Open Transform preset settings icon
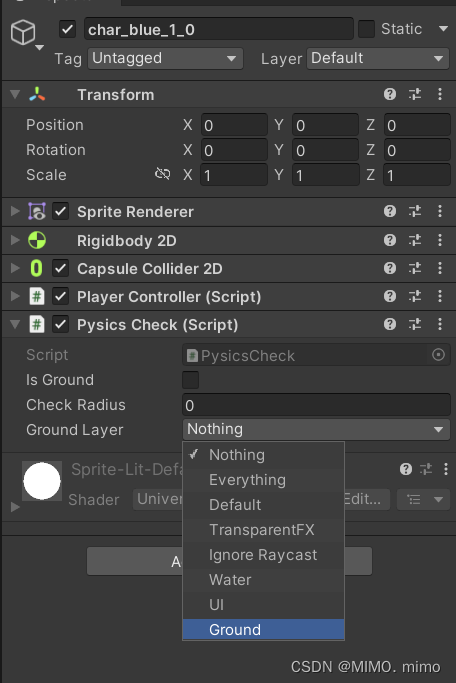The image size is (456, 683). [x=415, y=94]
